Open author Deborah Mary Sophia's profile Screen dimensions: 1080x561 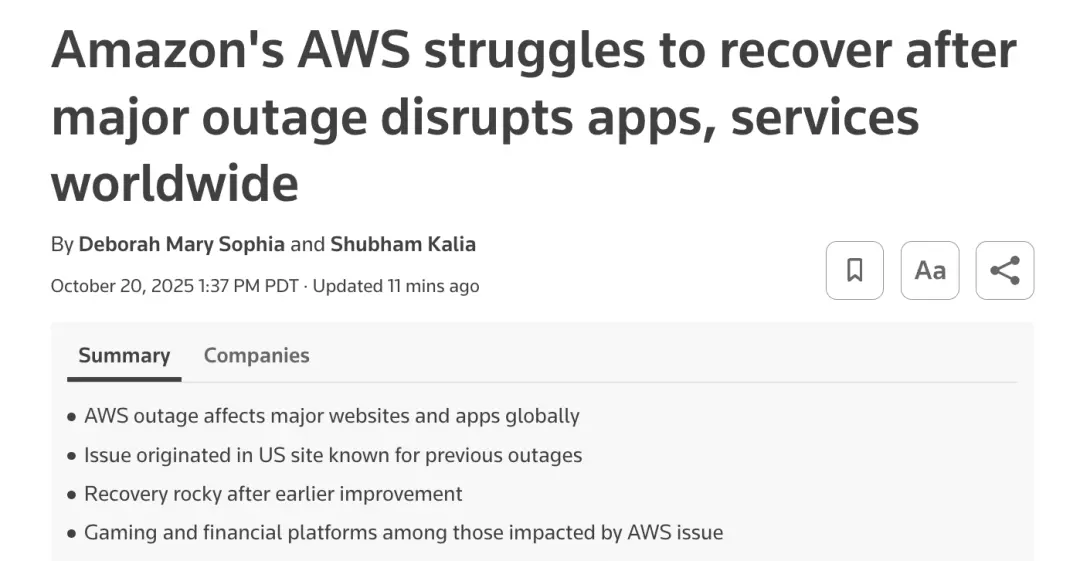click(x=181, y=244)
